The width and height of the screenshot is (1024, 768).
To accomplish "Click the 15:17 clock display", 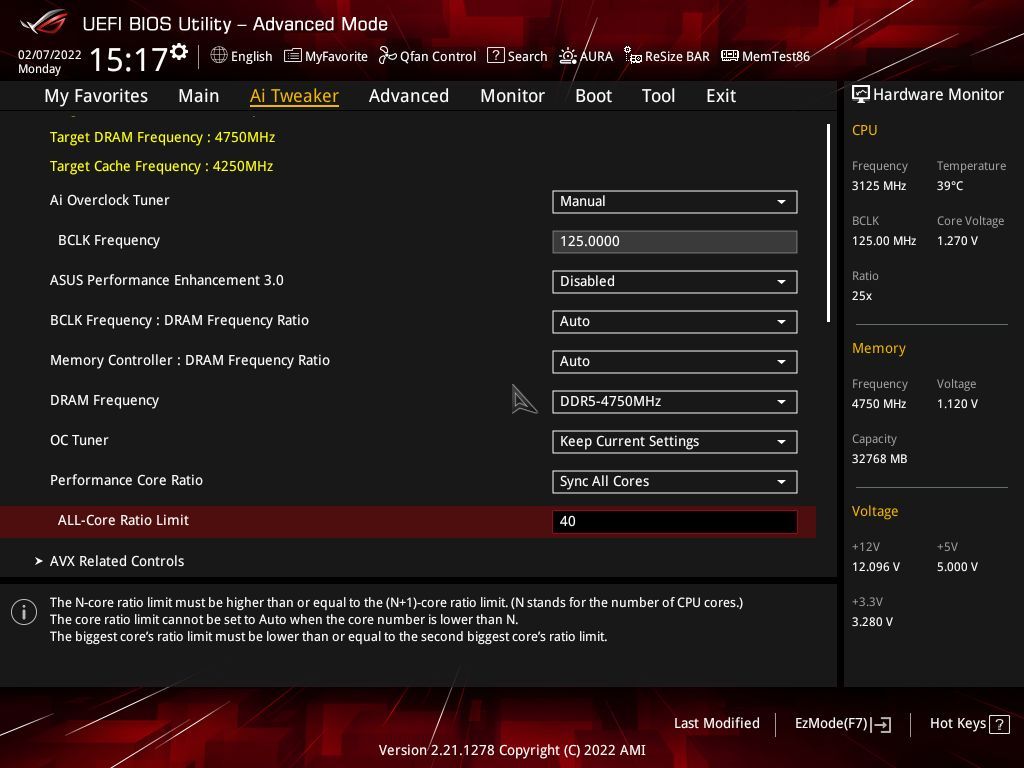I will pos(129,59).
